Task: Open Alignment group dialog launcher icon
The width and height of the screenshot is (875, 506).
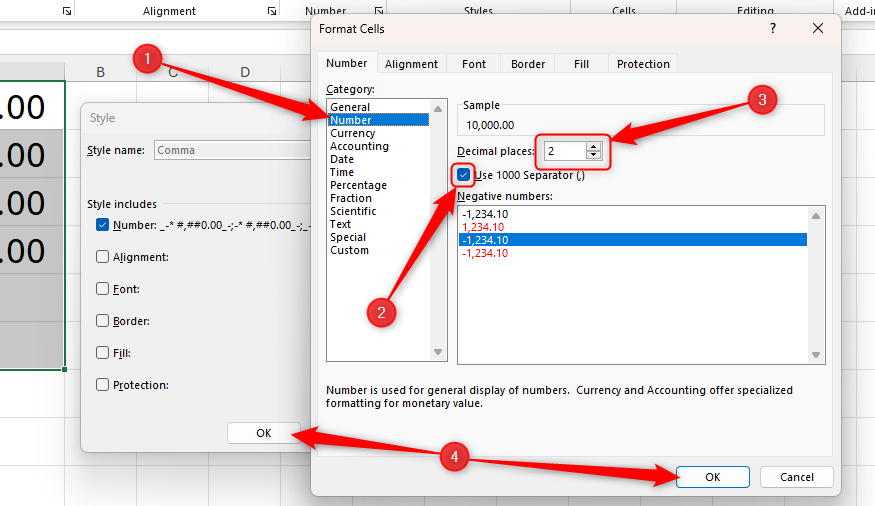Action: click(272, 11)
